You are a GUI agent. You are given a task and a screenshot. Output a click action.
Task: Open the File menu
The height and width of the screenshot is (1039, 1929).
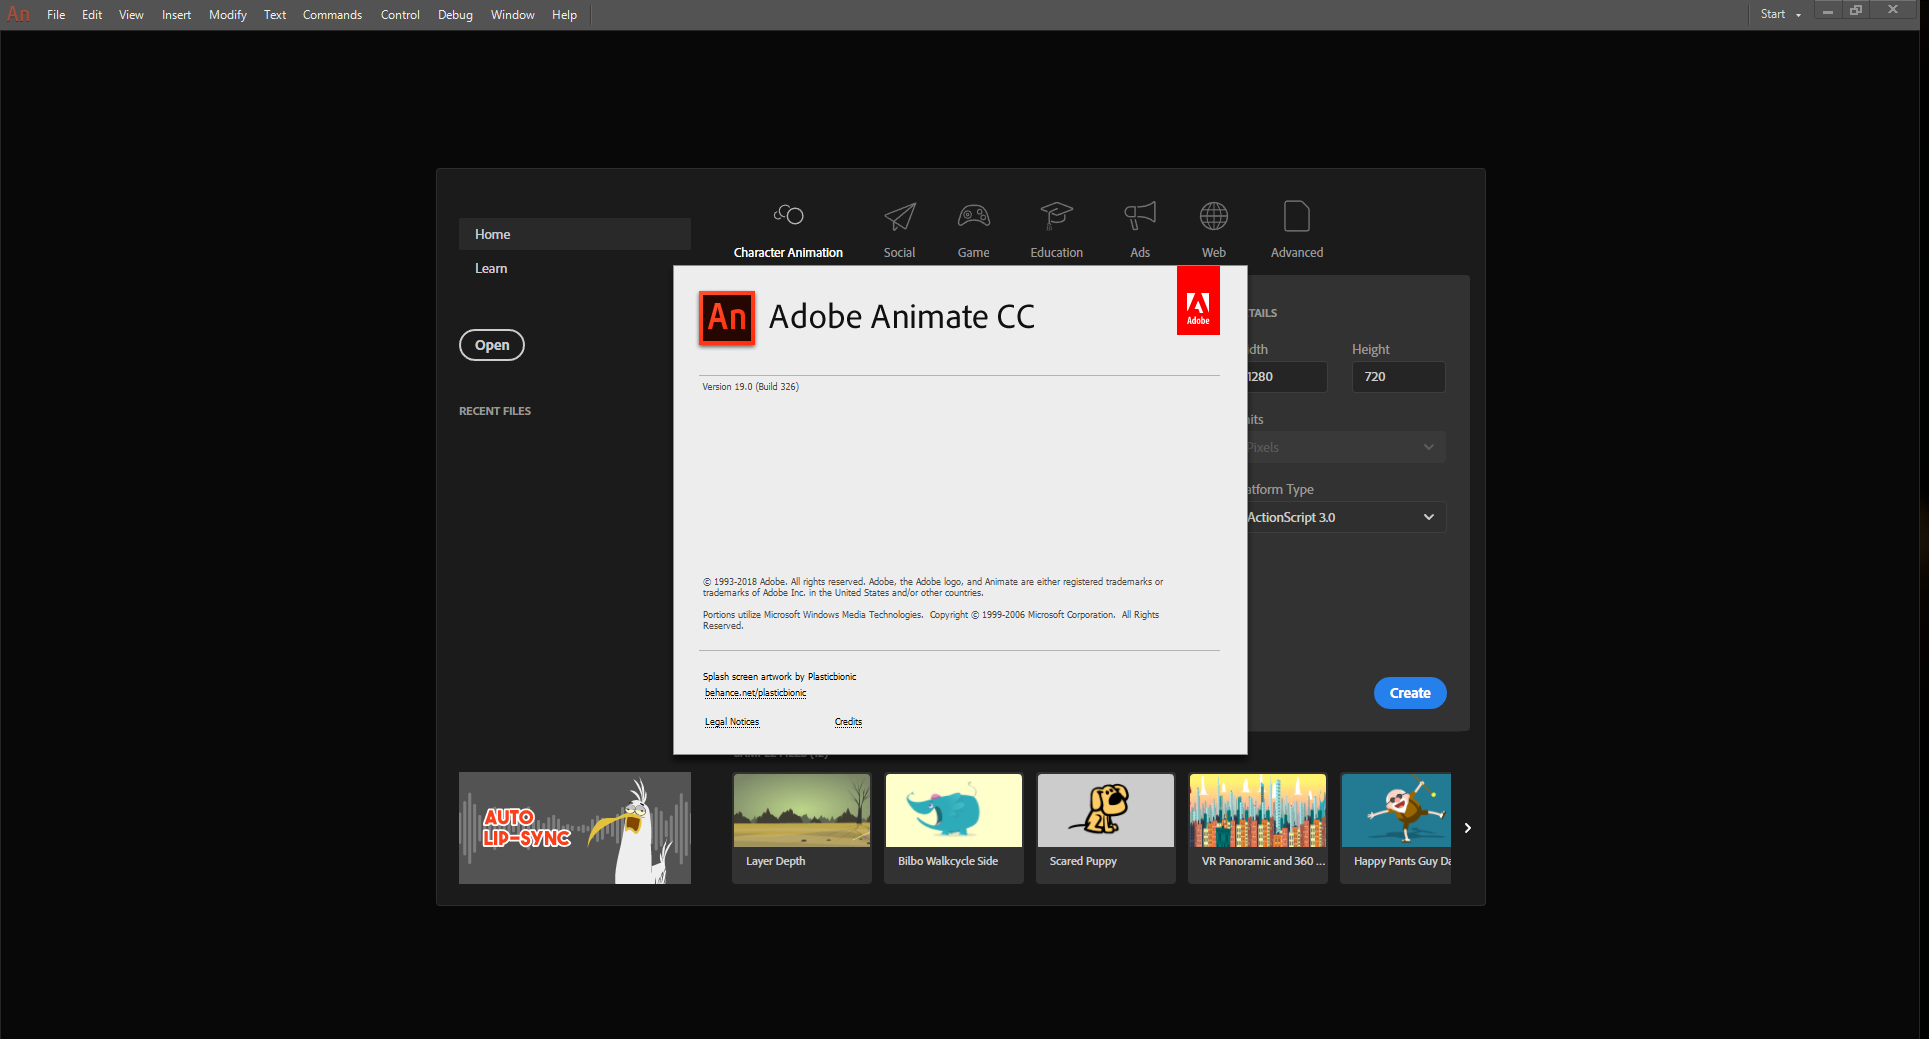56,14
